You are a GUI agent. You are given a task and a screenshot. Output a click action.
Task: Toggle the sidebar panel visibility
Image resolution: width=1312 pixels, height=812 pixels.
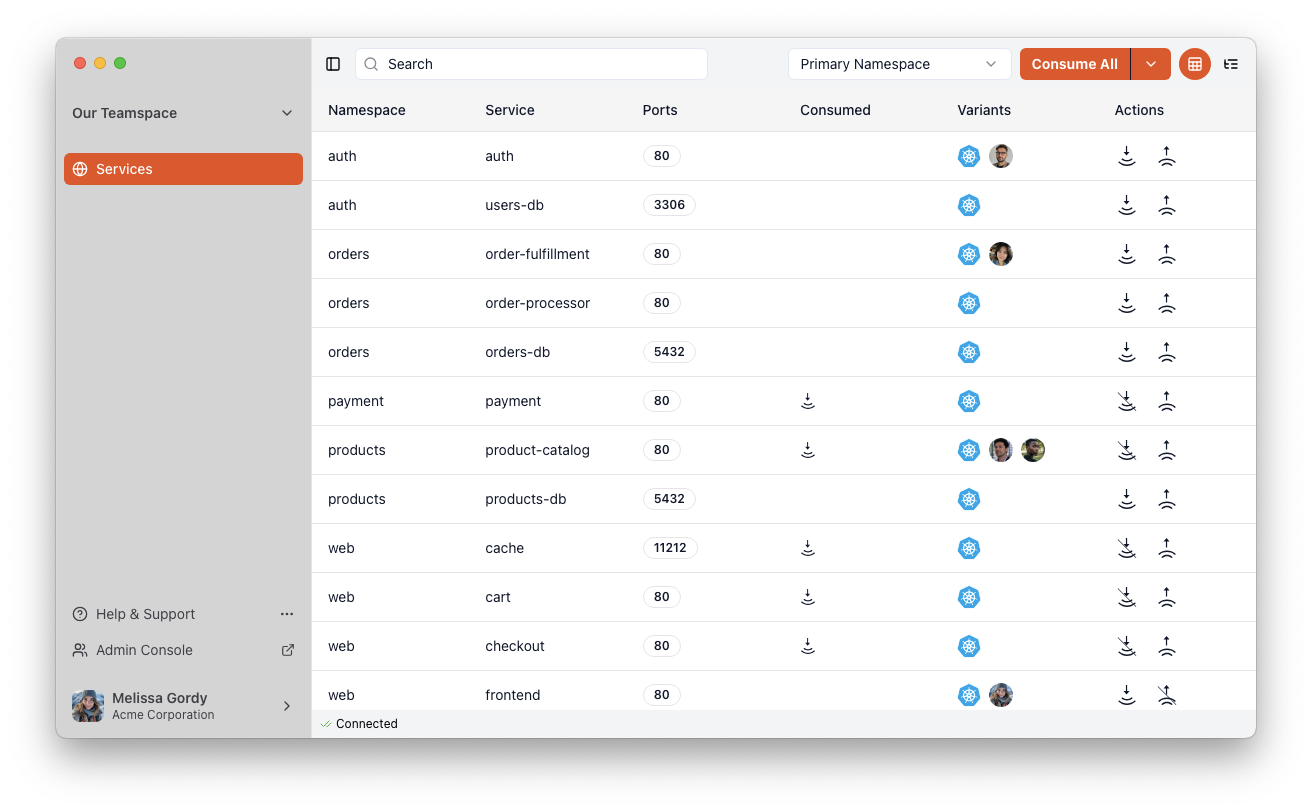pos(333,63)
